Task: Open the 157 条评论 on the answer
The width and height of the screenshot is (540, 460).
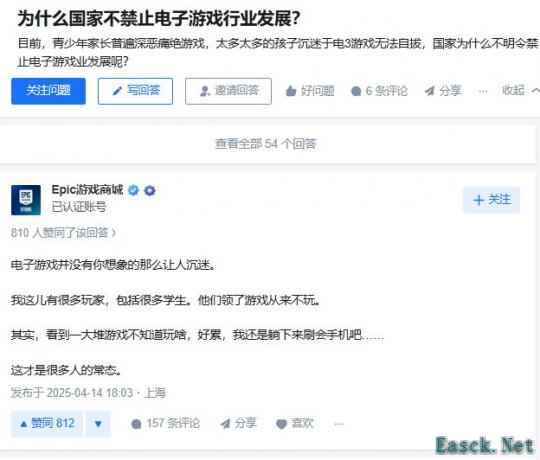Action: [165, 424]
